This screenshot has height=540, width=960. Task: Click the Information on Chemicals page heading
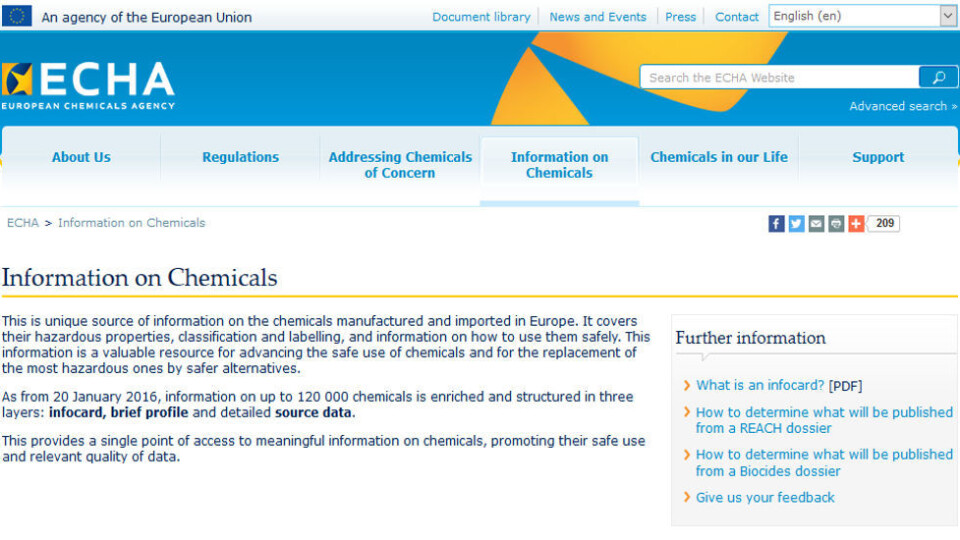(140, 278)
